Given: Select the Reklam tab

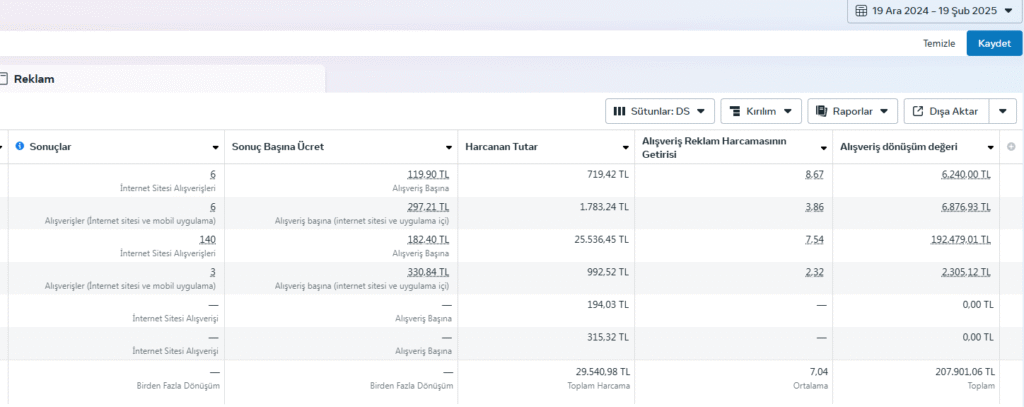Looking at the screenshot, I should point(33,79).
